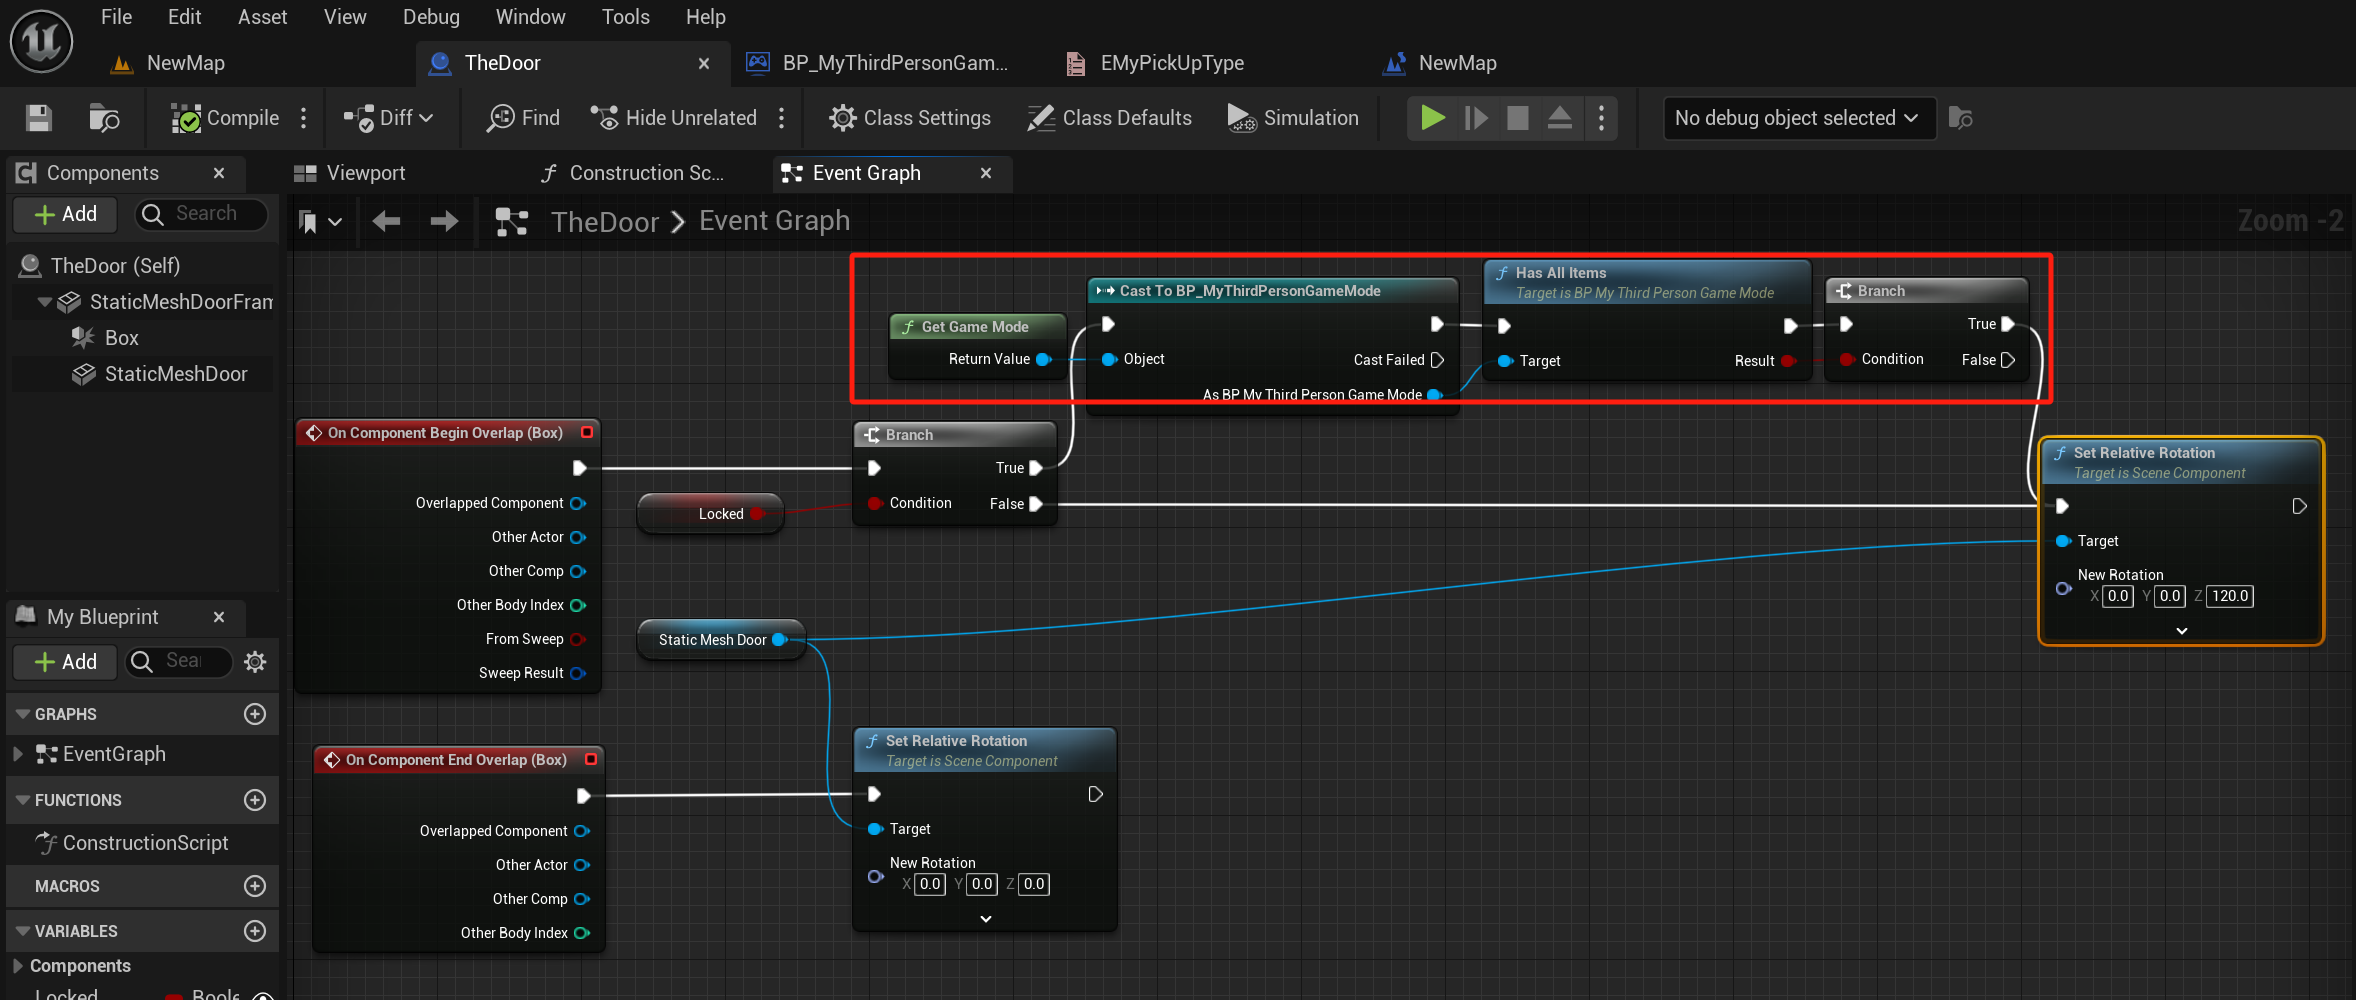Collapse StaticMeshDoorFrame tree node
This screenshot has height=1000, width=2356.
coord(44,301)
